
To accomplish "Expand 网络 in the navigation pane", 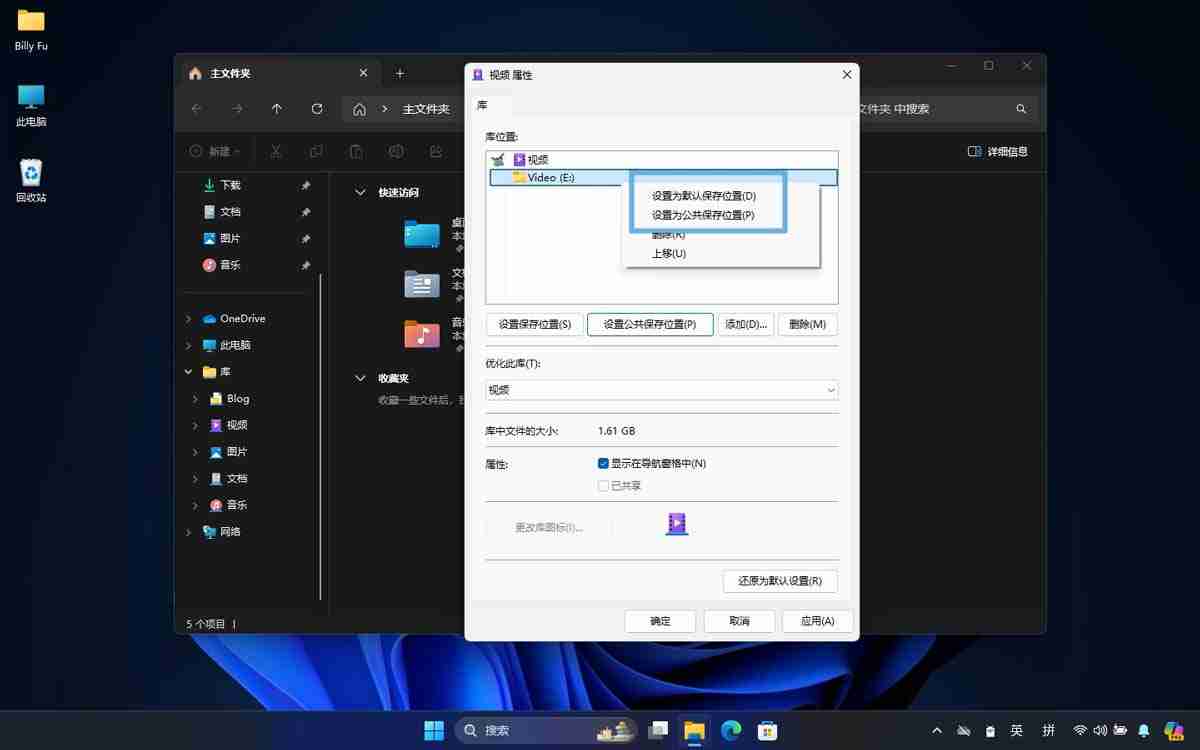I will click(189, 531).
